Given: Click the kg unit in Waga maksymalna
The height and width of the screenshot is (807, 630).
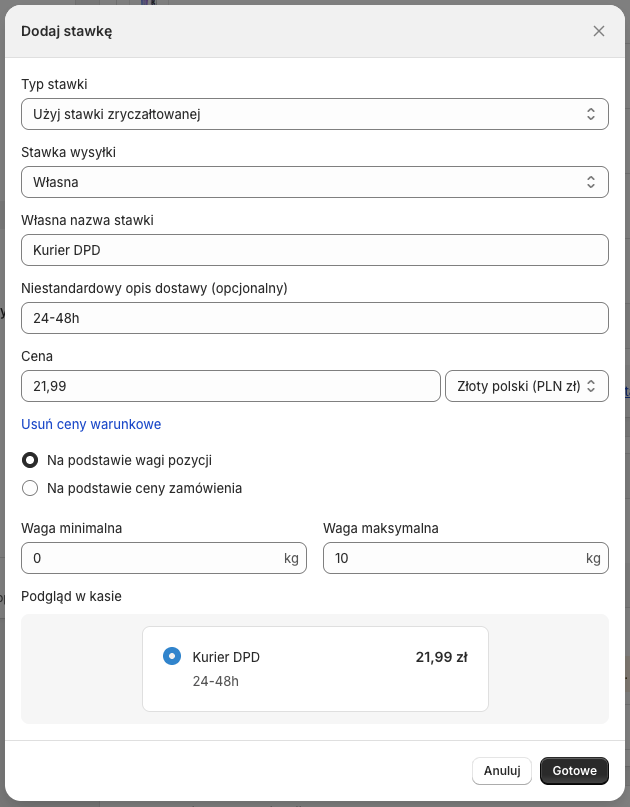Looking at the screenshot, I should 593,558.
